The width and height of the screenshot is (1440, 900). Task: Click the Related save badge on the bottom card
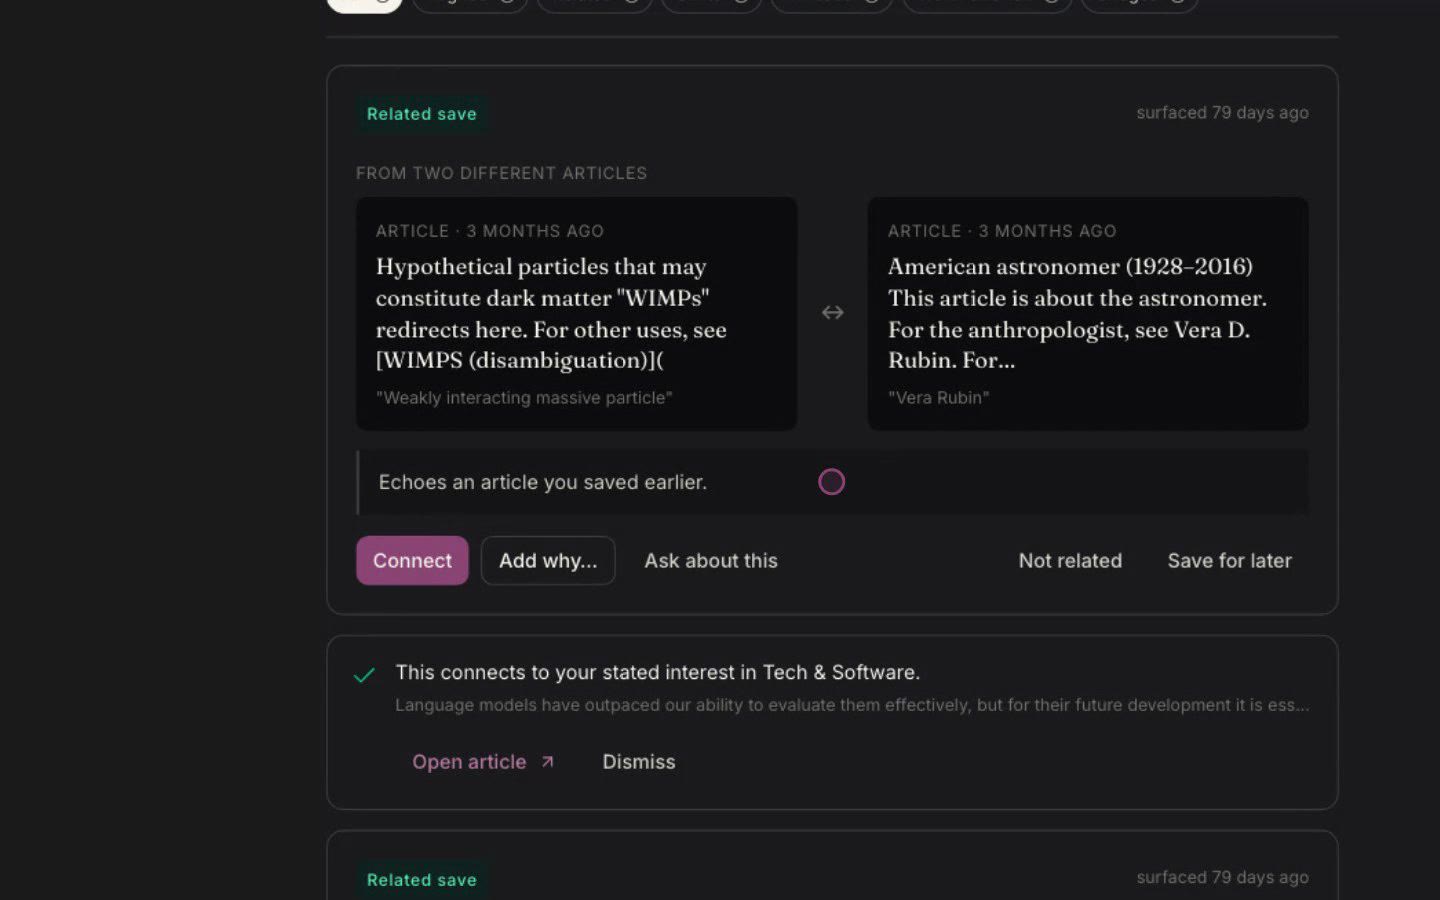coord(421,880)
